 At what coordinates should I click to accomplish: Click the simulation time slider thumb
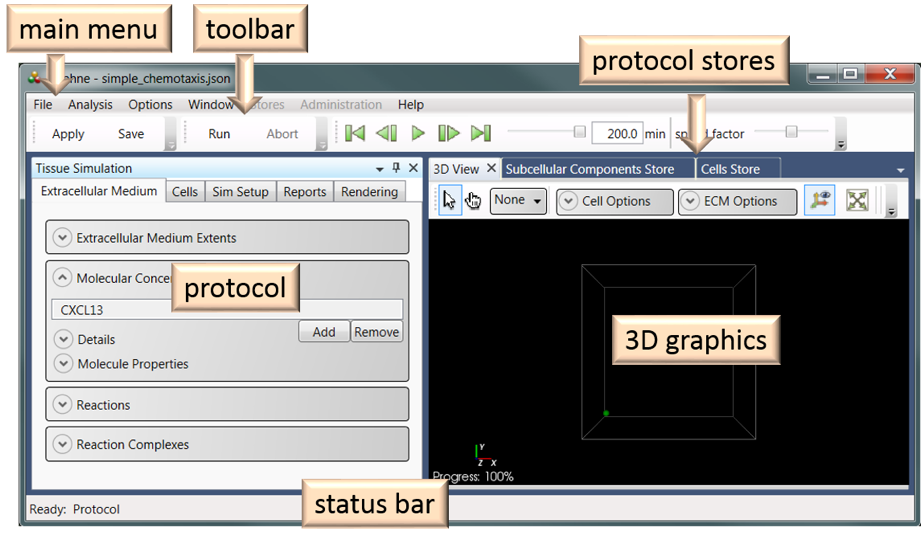tap(580, 132)
